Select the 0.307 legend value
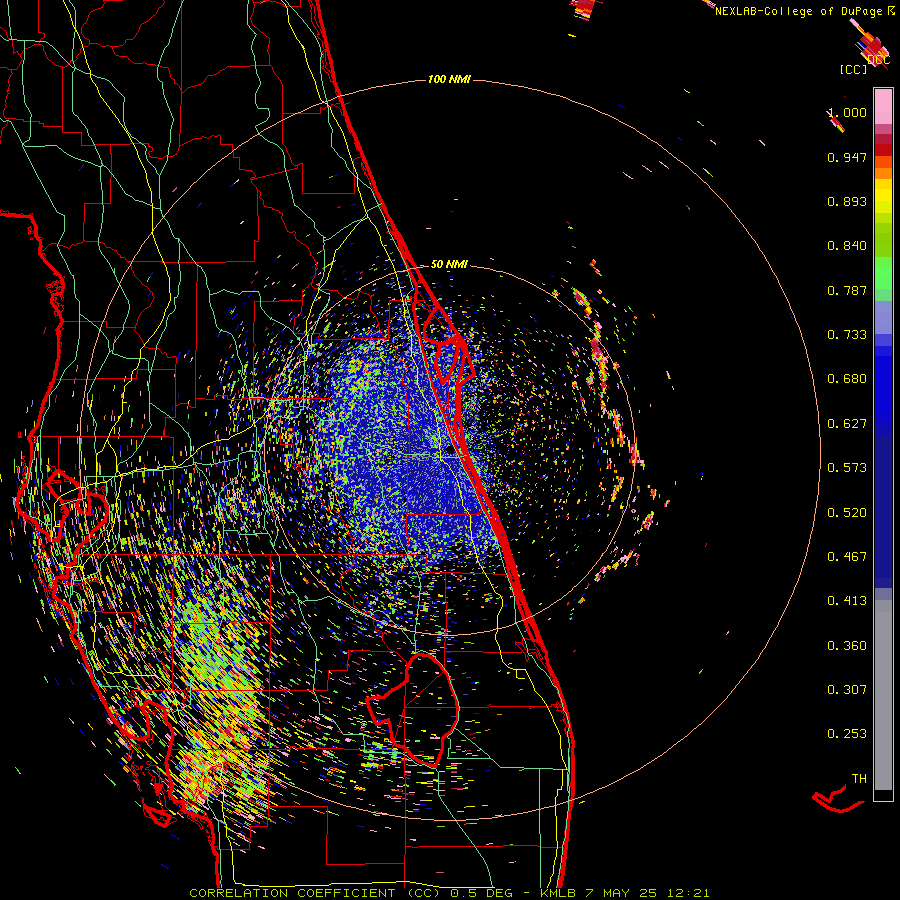 click(x=847, y=690)
